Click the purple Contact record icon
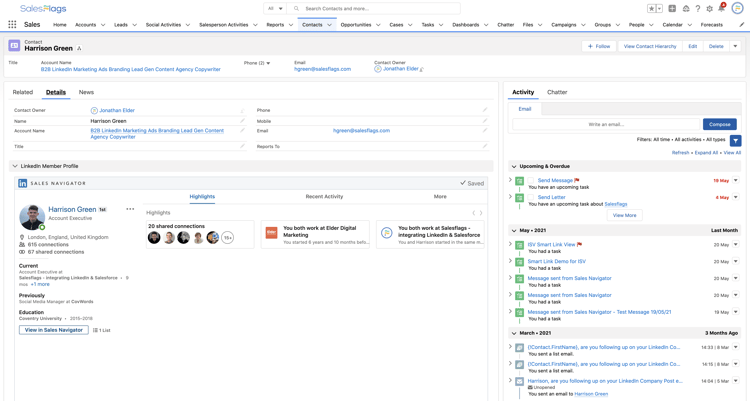Screen dimensions: 750x401 (x=14, y=45)
